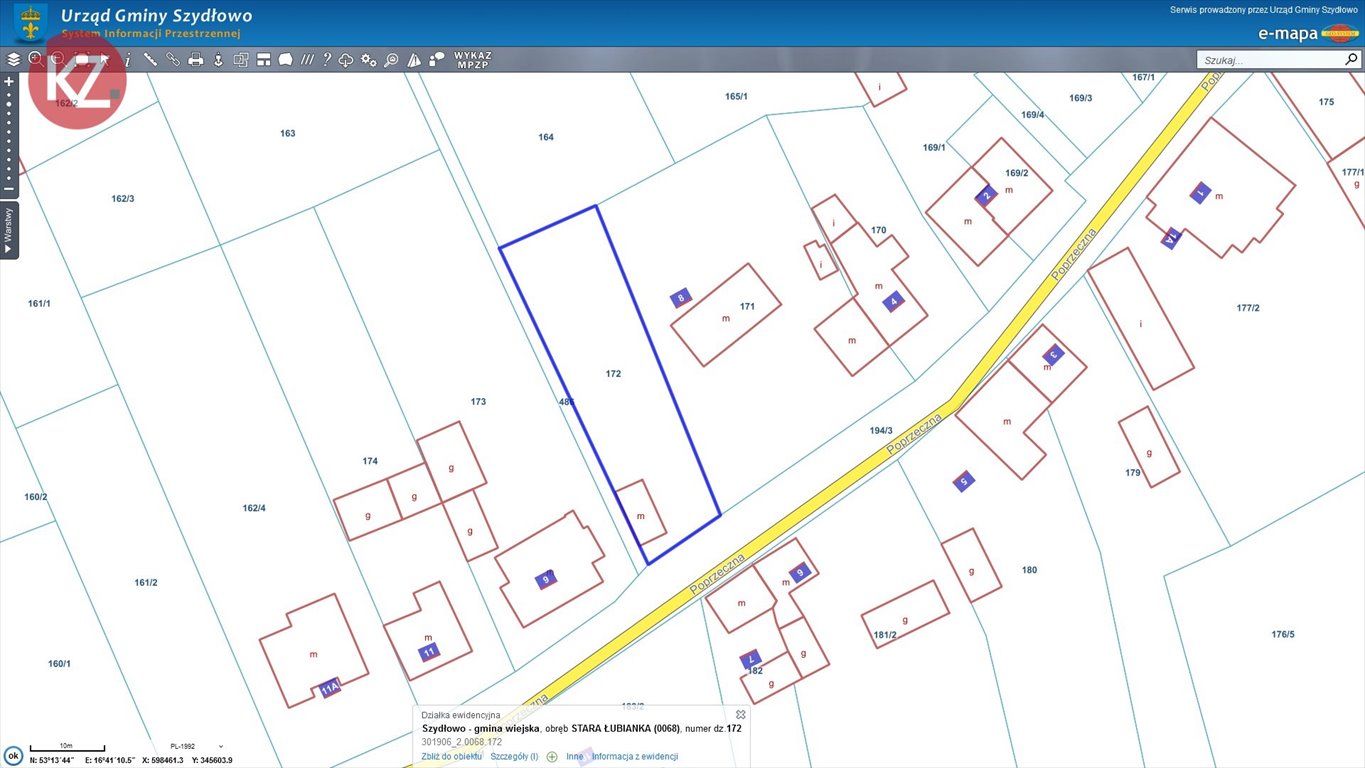1365x768 pixels.
Task: Click the round ok button
Action: click(x=14, y=756)
